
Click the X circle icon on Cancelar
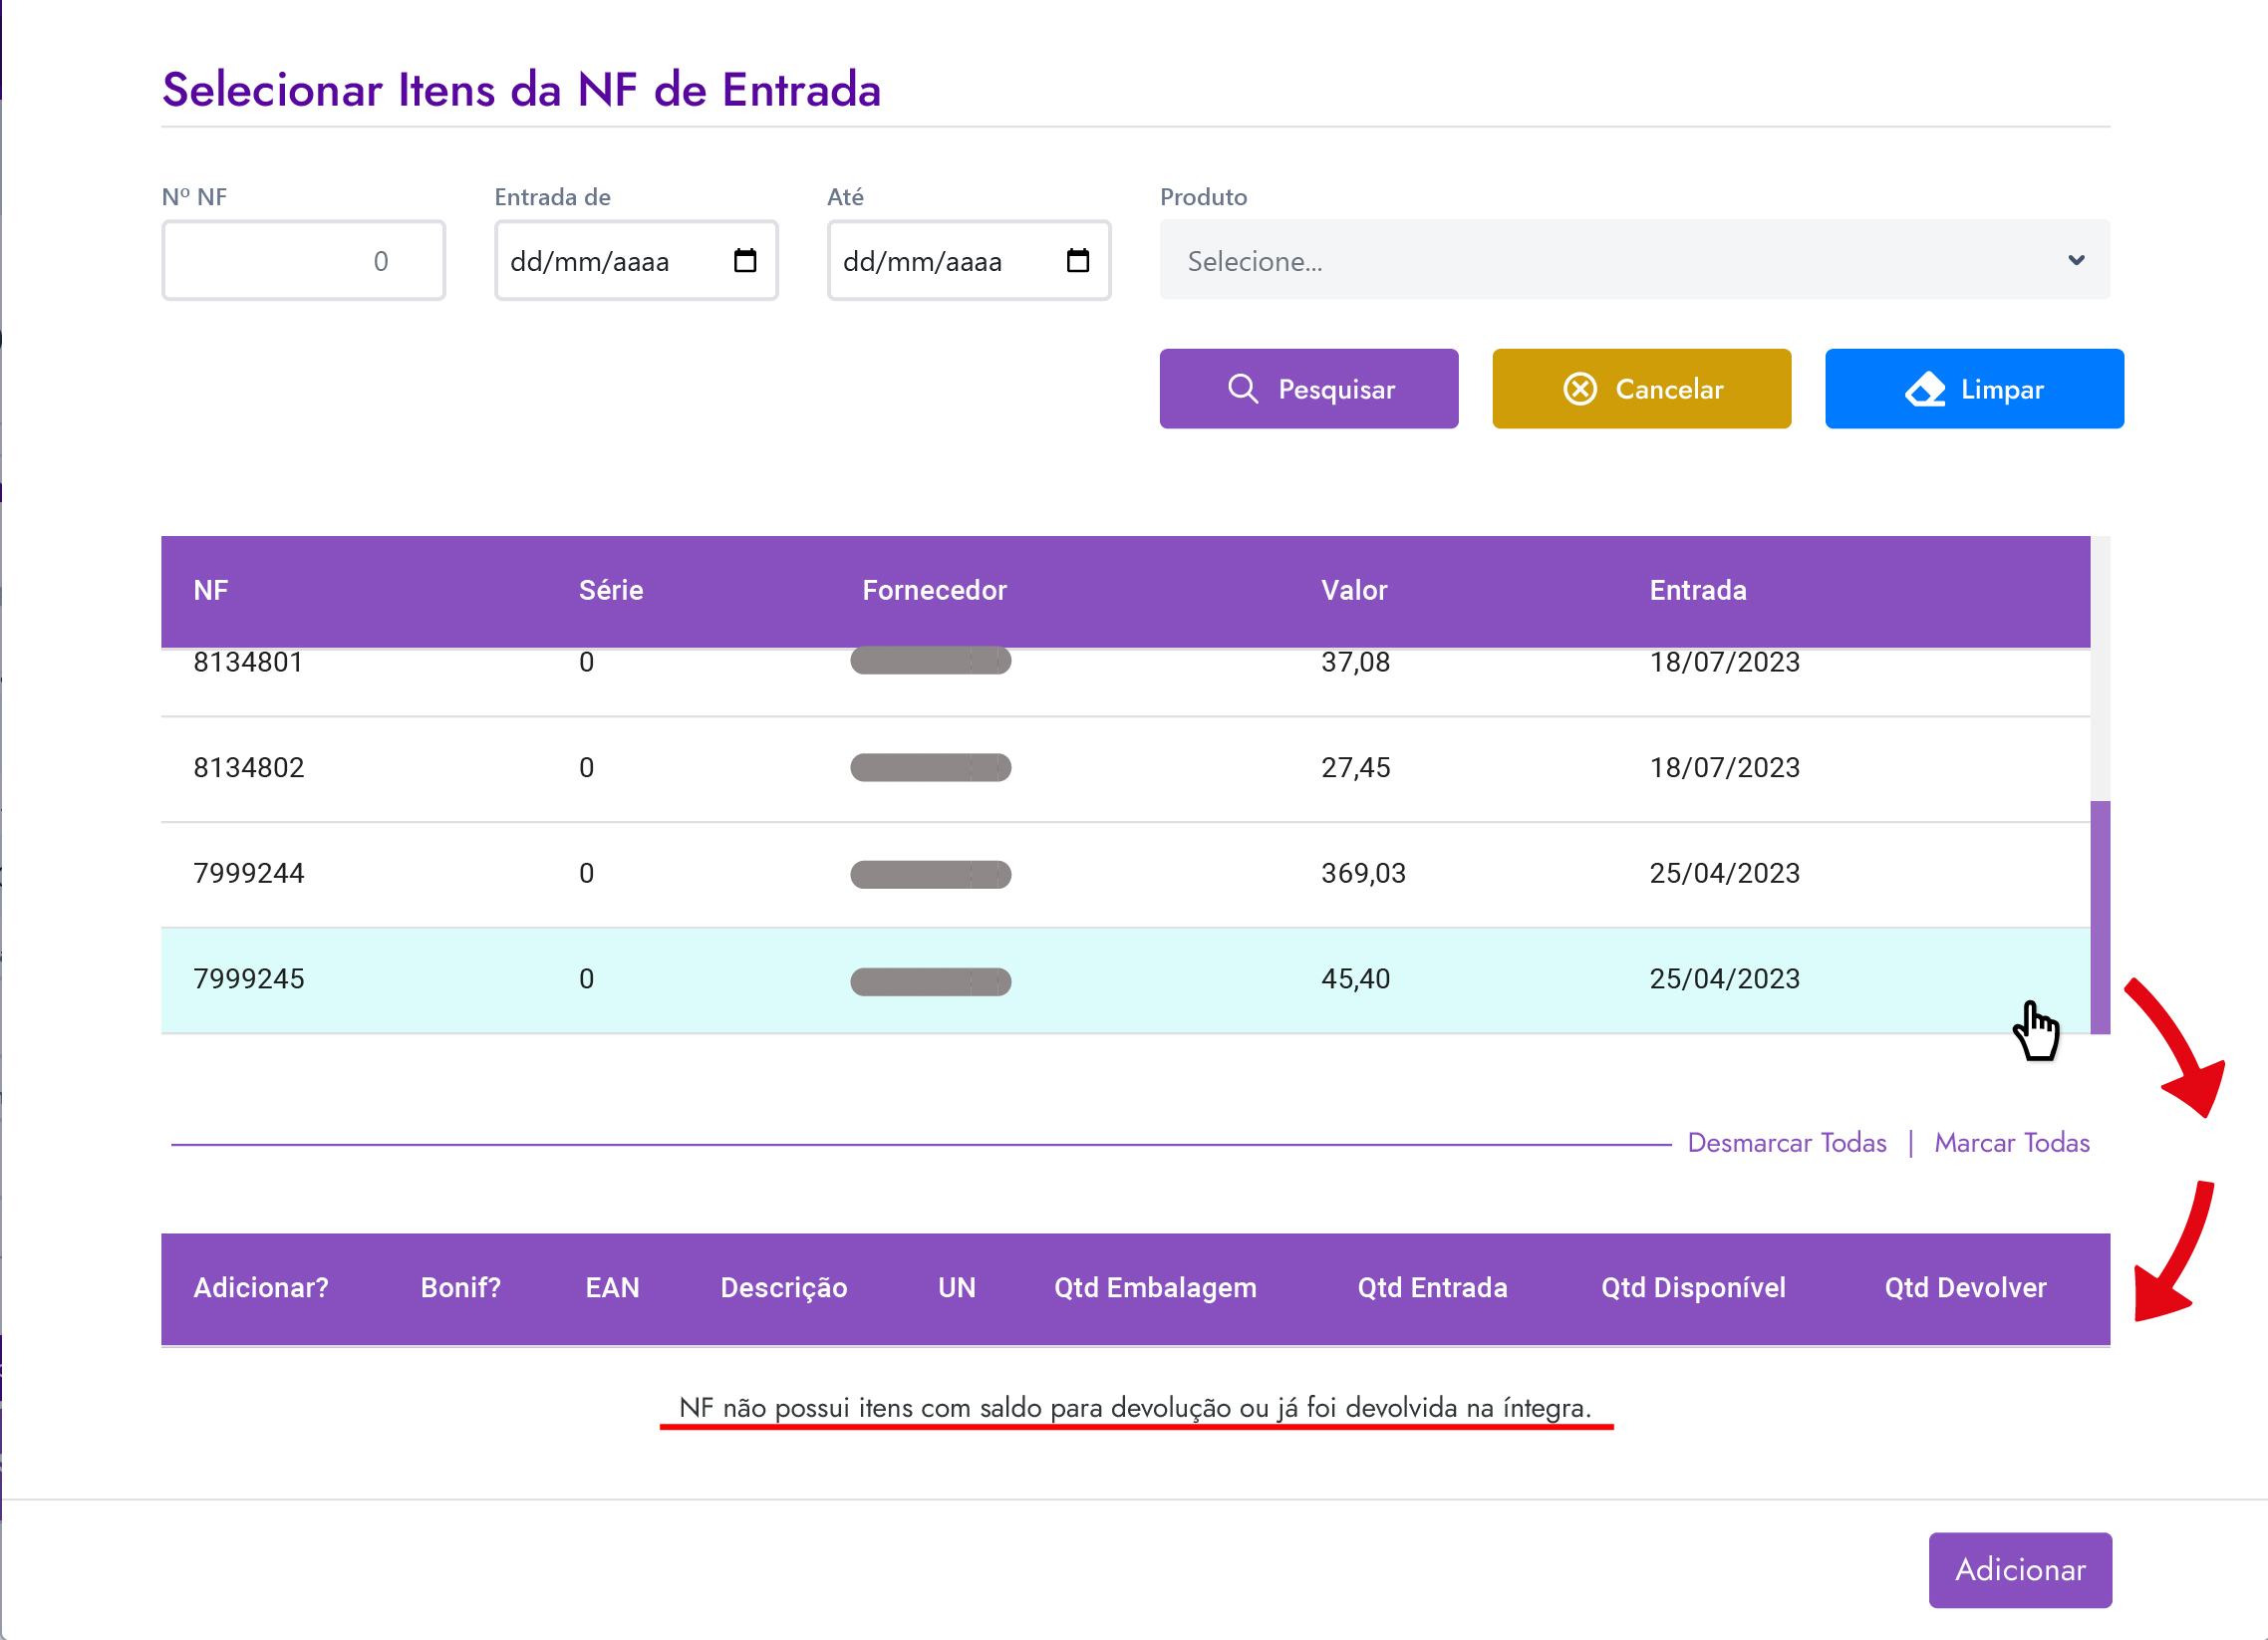pyautogui.click(x=1580, y=389)
